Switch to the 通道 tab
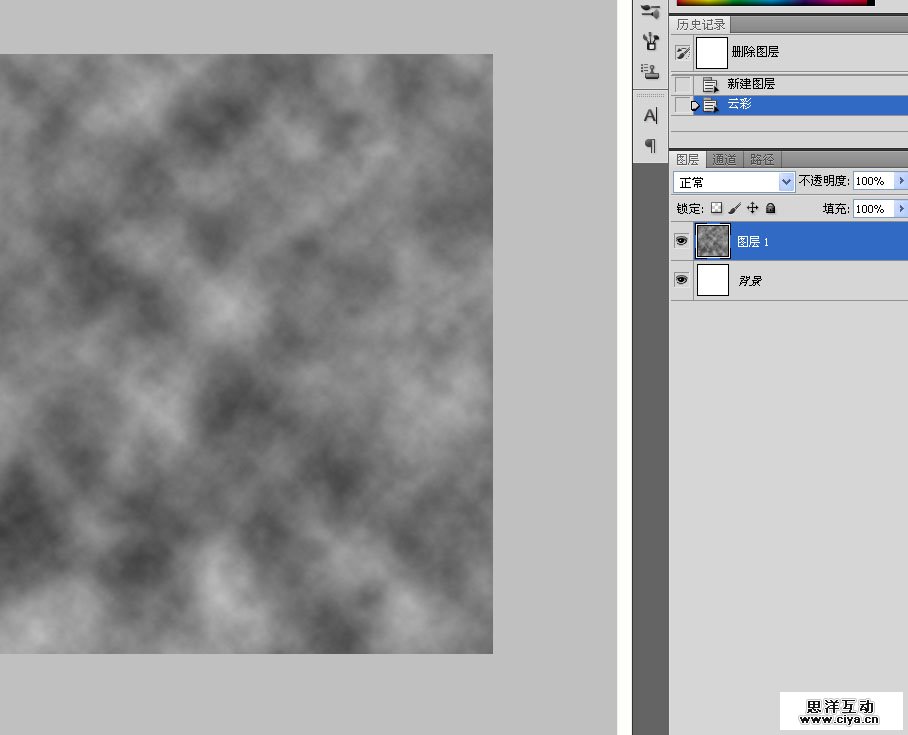 click(724, 159)
